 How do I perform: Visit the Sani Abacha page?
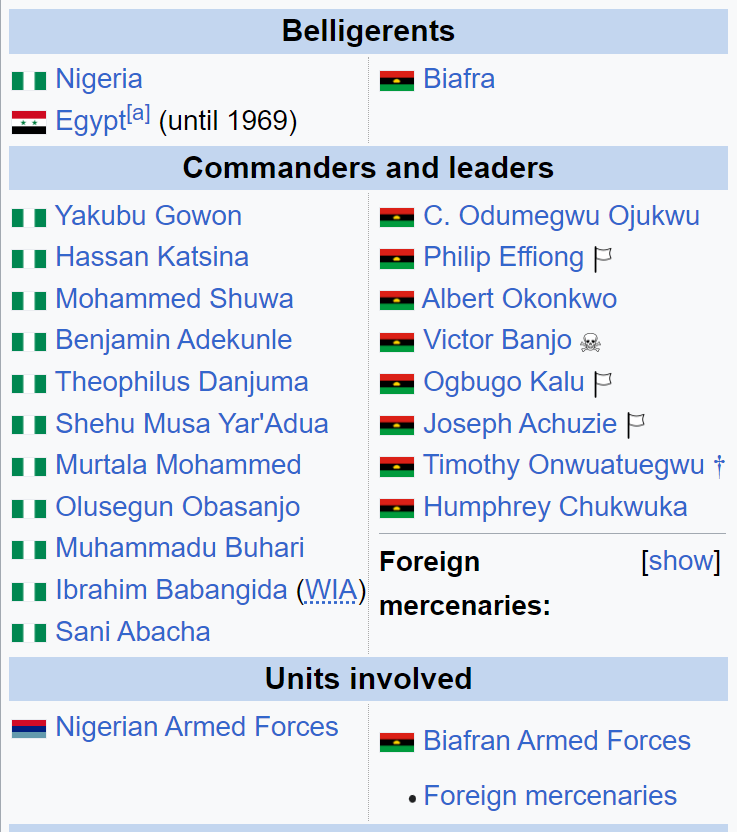point(133,631)
